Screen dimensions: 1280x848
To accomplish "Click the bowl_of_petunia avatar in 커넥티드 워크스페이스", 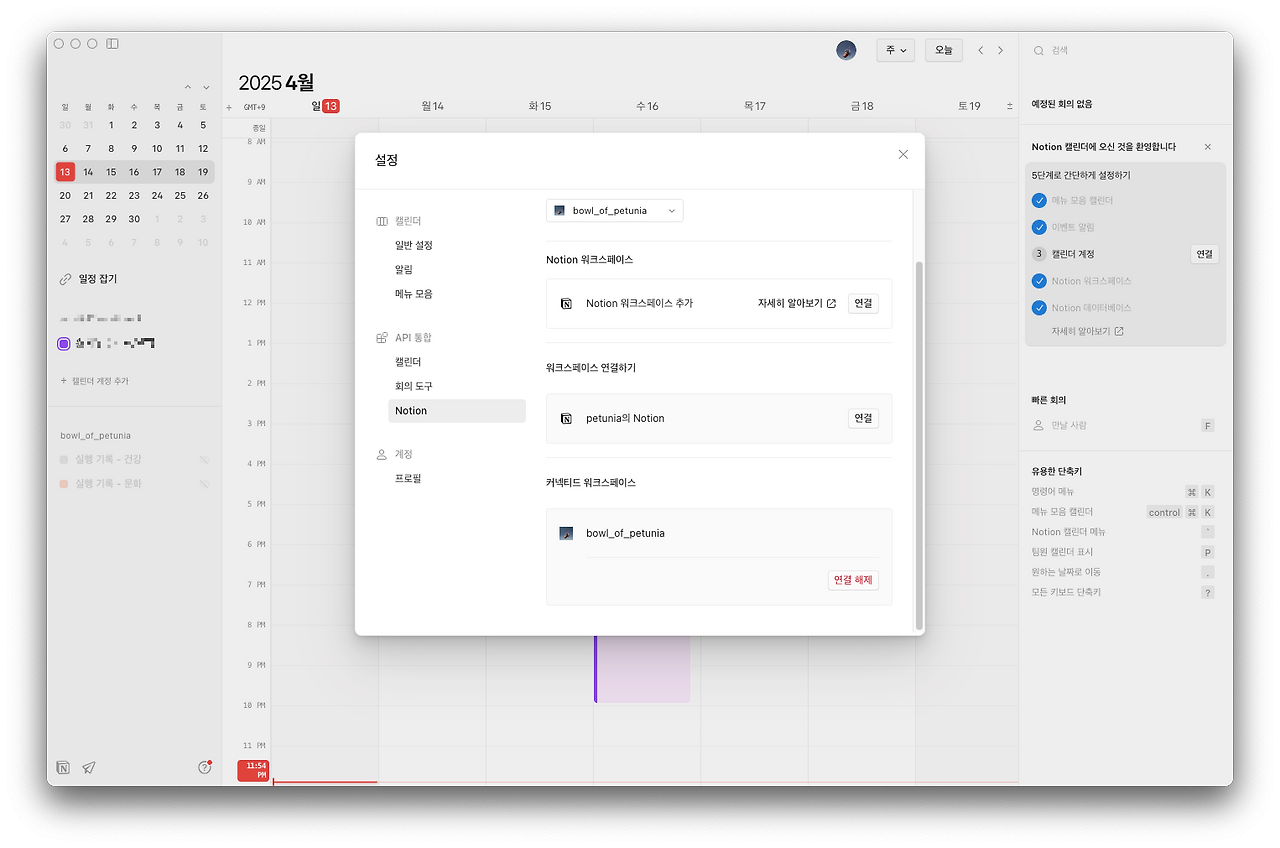I will [x=566, y=533].
